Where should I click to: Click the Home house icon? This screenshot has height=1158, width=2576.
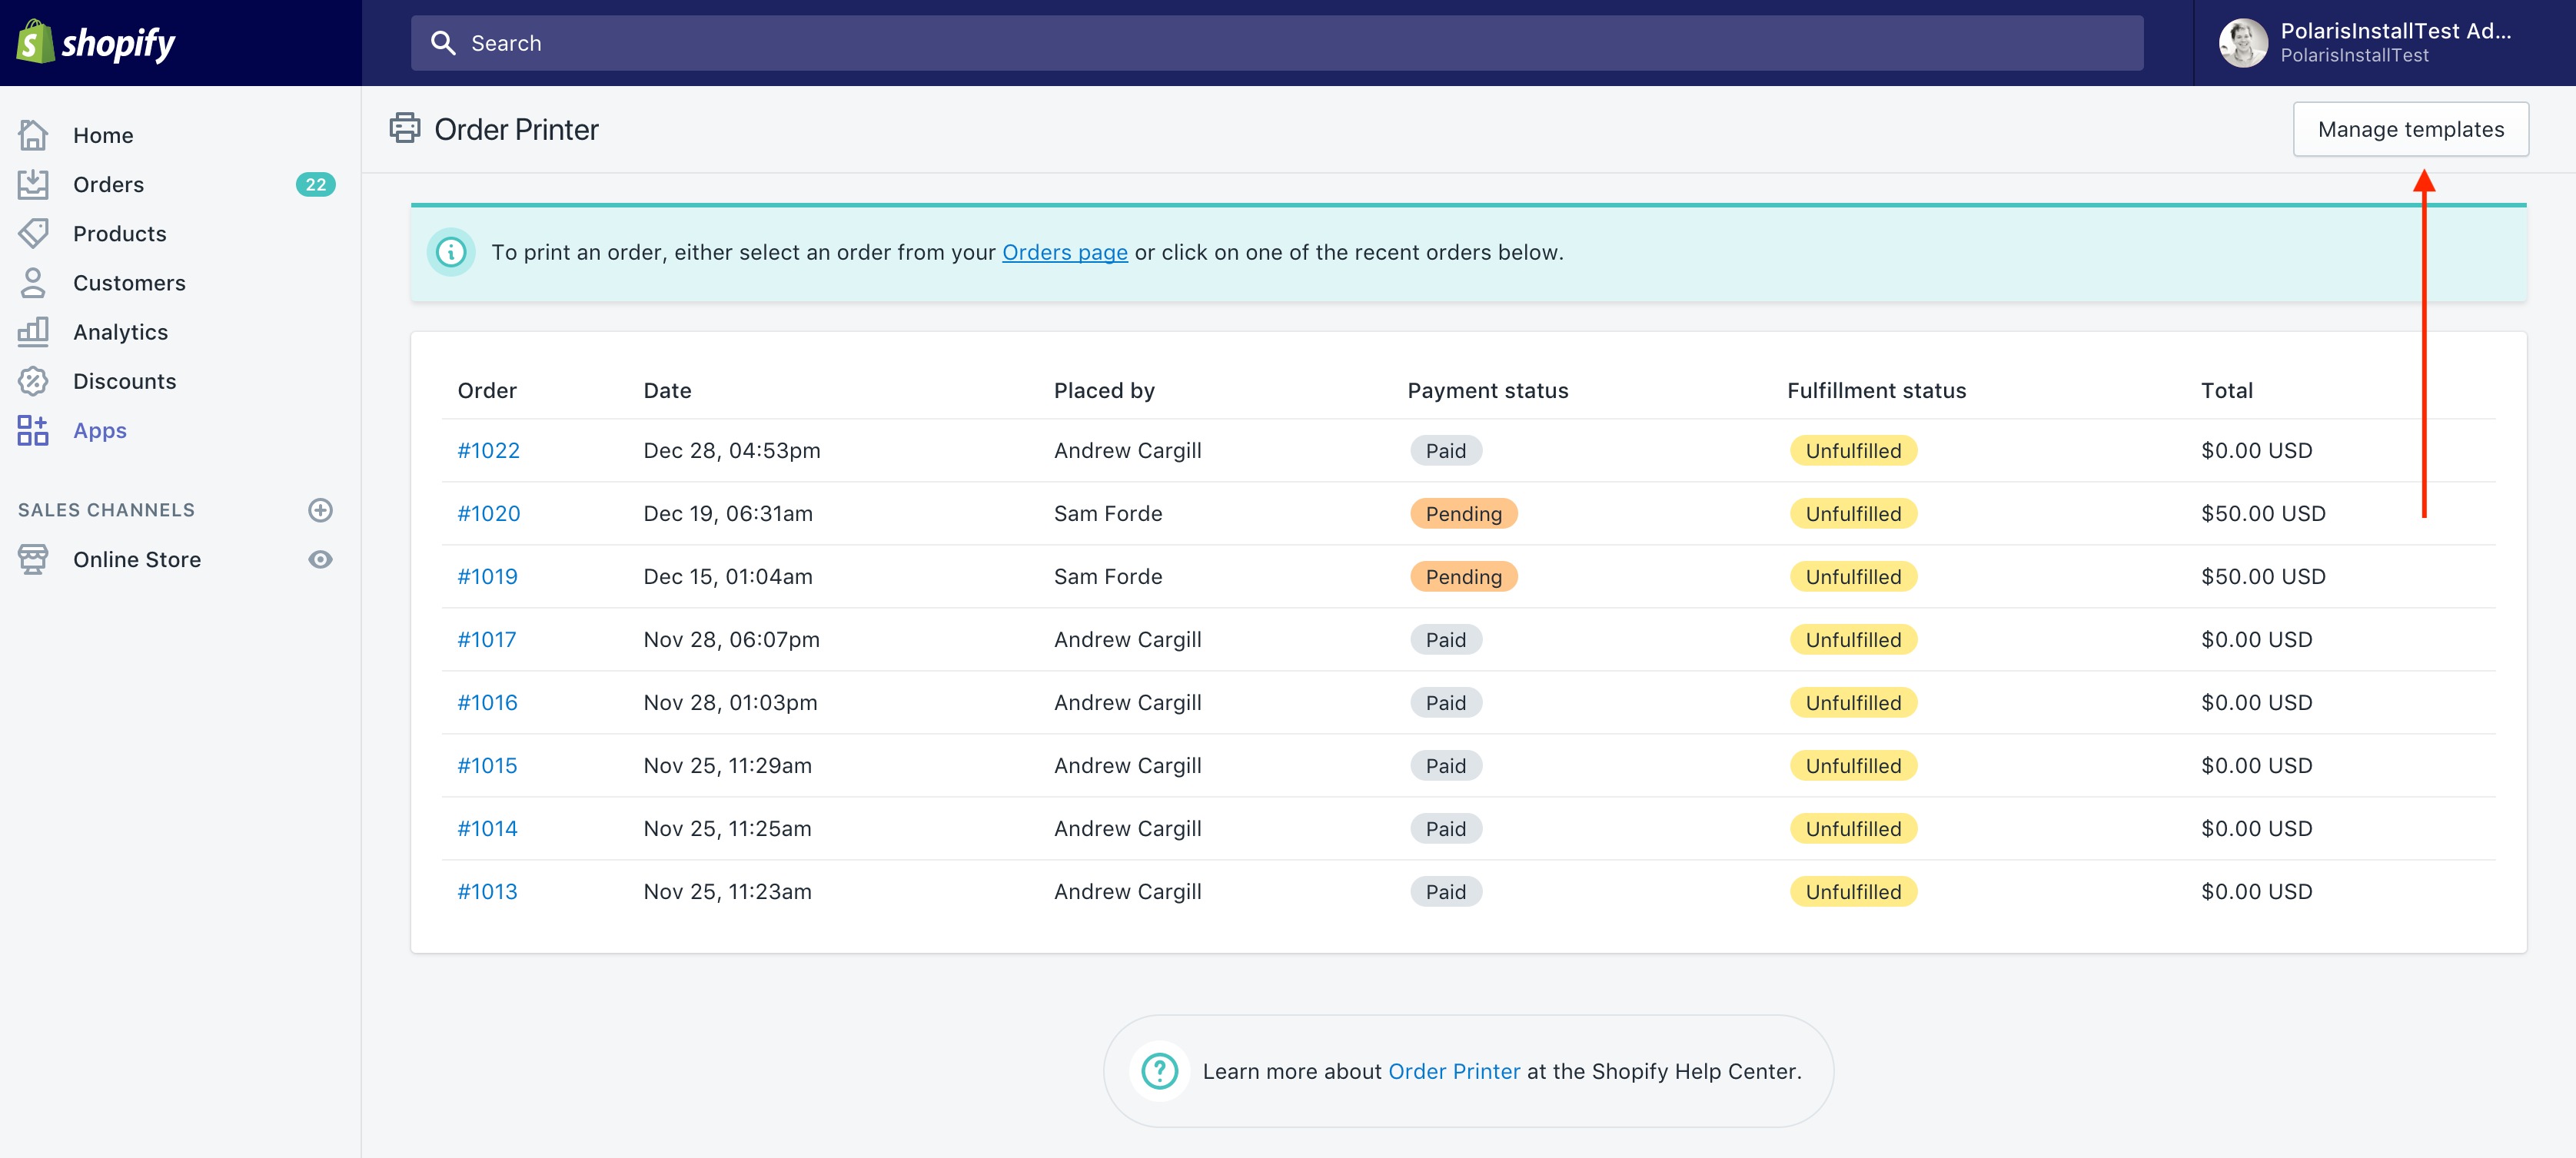[x=33, y=135]
